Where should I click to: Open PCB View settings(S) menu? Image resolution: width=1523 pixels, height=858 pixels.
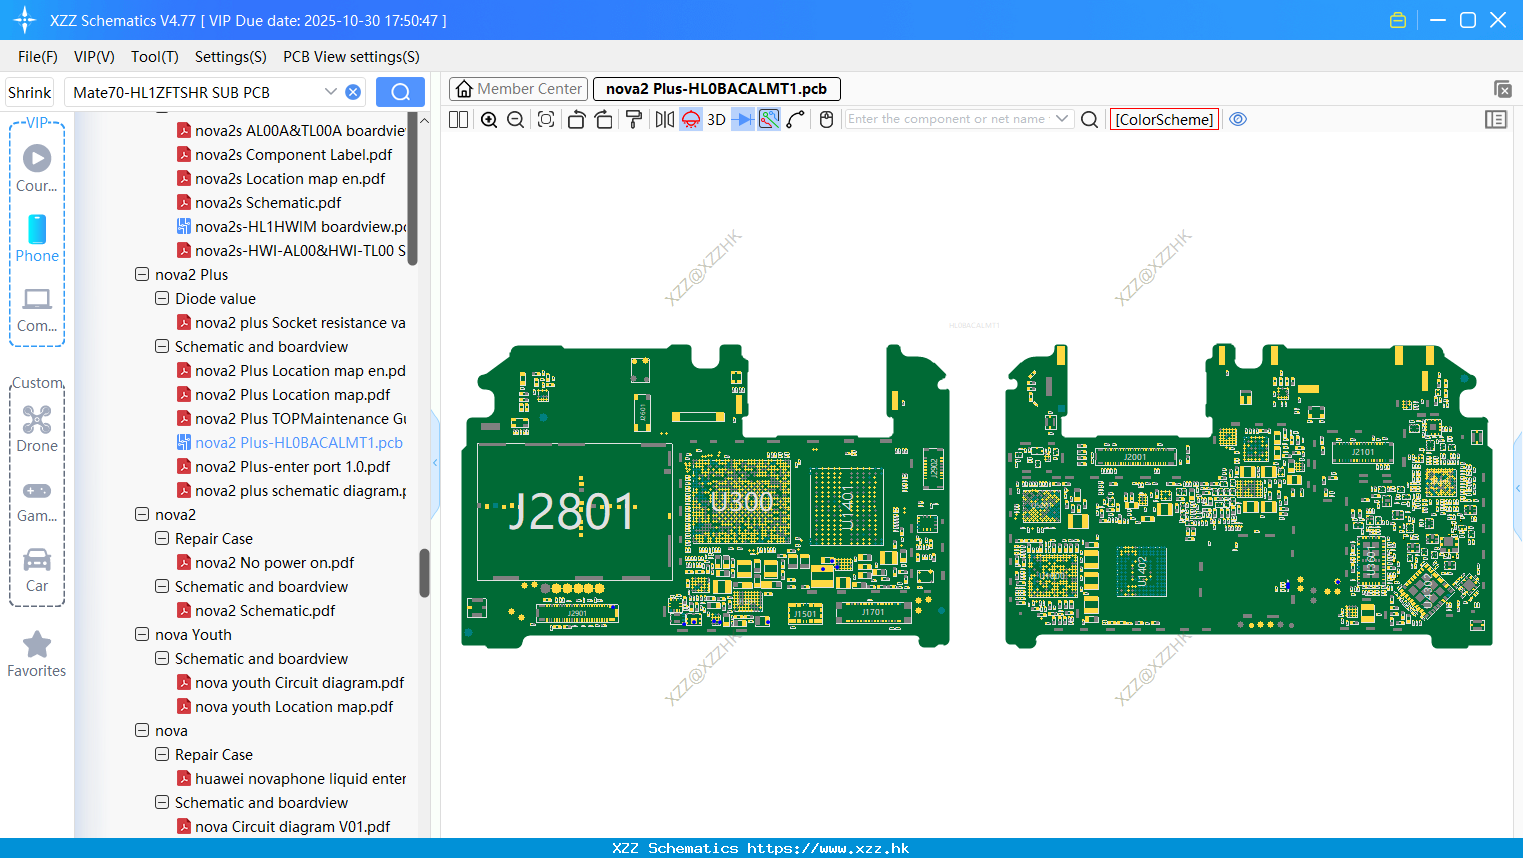coord(351,57)
